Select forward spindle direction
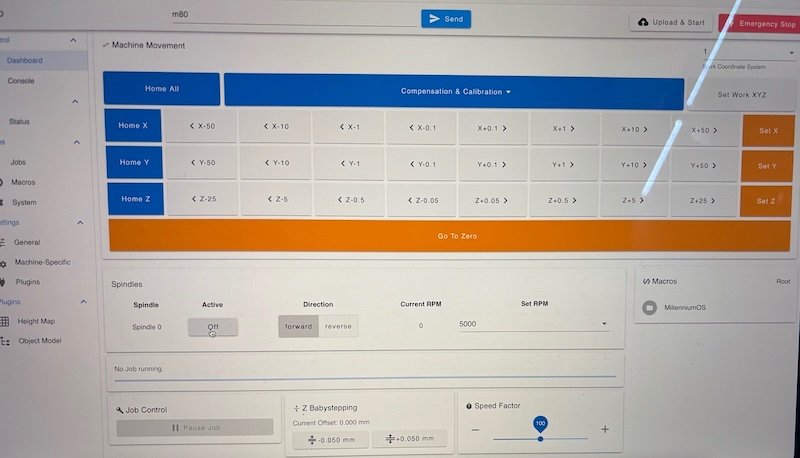Image resolution: width=800 pixels, height=458 pixels. pyautogui.click(x=298, y=326)
